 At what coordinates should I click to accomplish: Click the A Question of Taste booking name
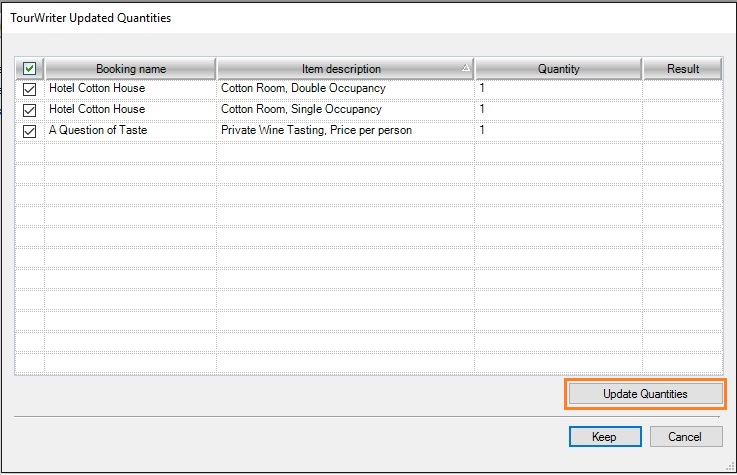tap(131, 131)
